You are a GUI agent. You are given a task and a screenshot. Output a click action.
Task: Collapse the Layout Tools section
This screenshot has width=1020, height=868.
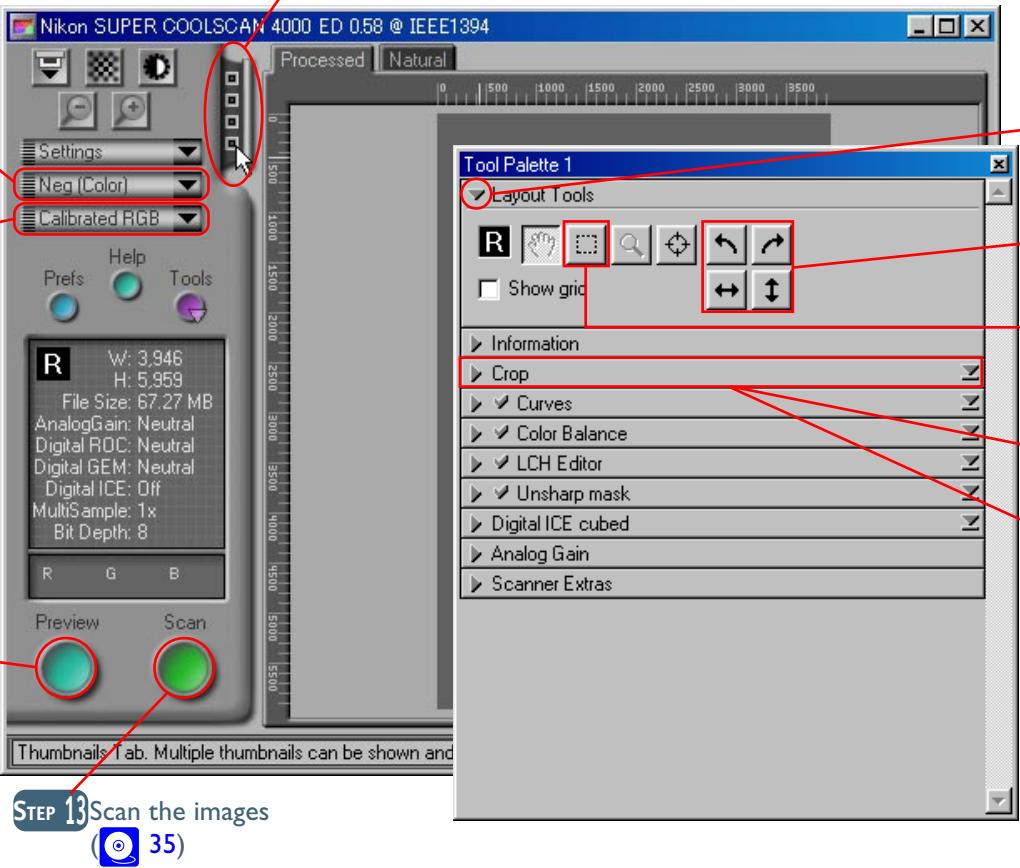click(x=476, y=194)
